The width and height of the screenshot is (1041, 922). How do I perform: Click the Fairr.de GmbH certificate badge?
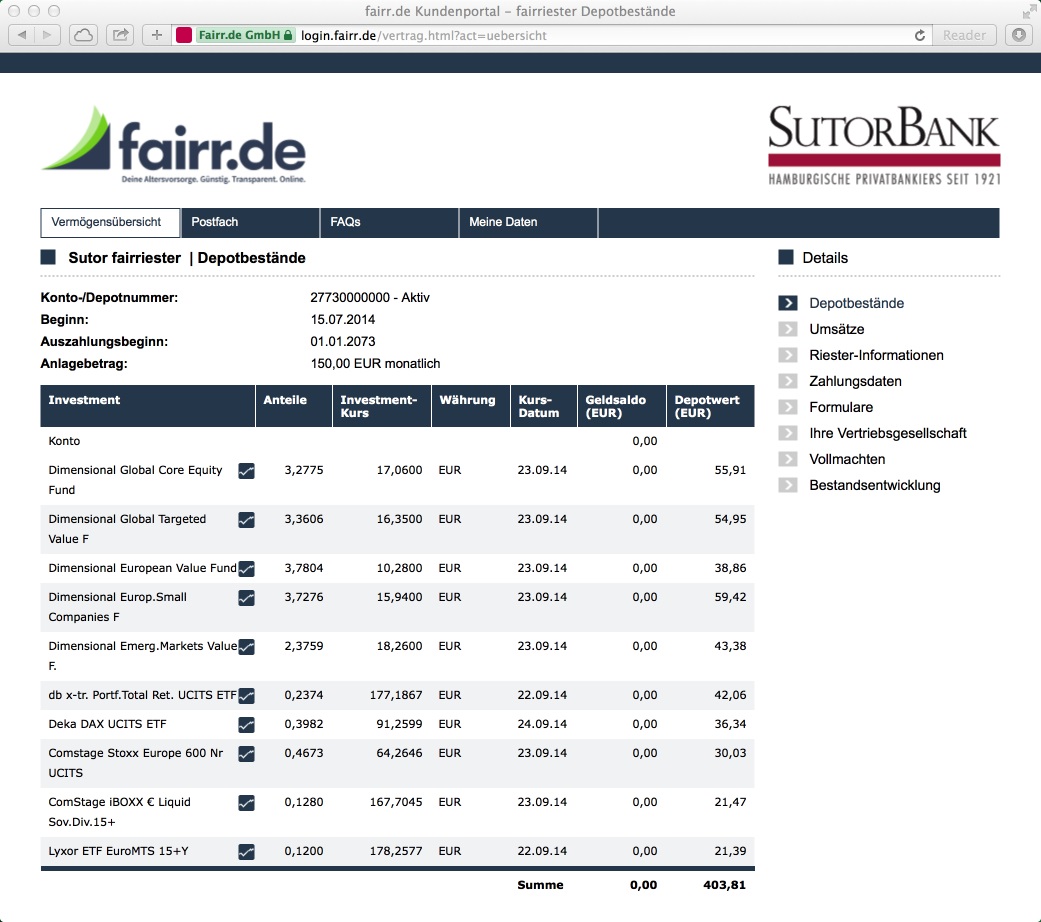click(245, 35)
